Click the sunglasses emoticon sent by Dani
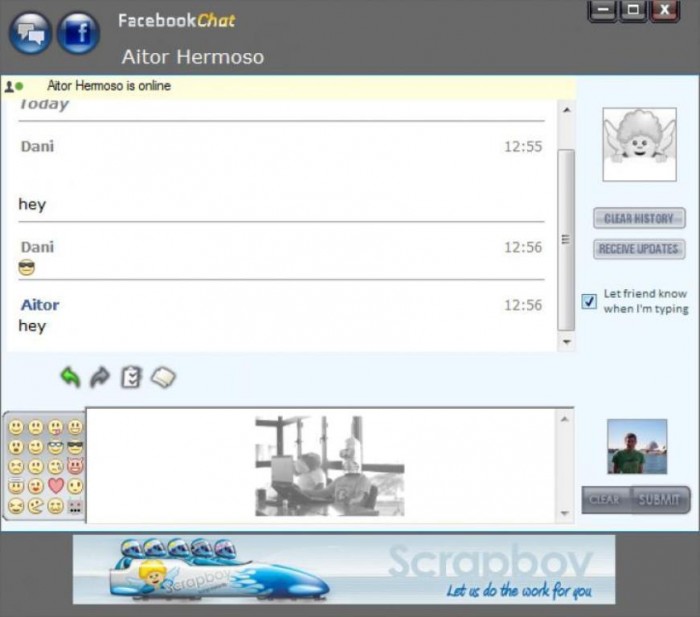The image size is (700, 617). 27,268
